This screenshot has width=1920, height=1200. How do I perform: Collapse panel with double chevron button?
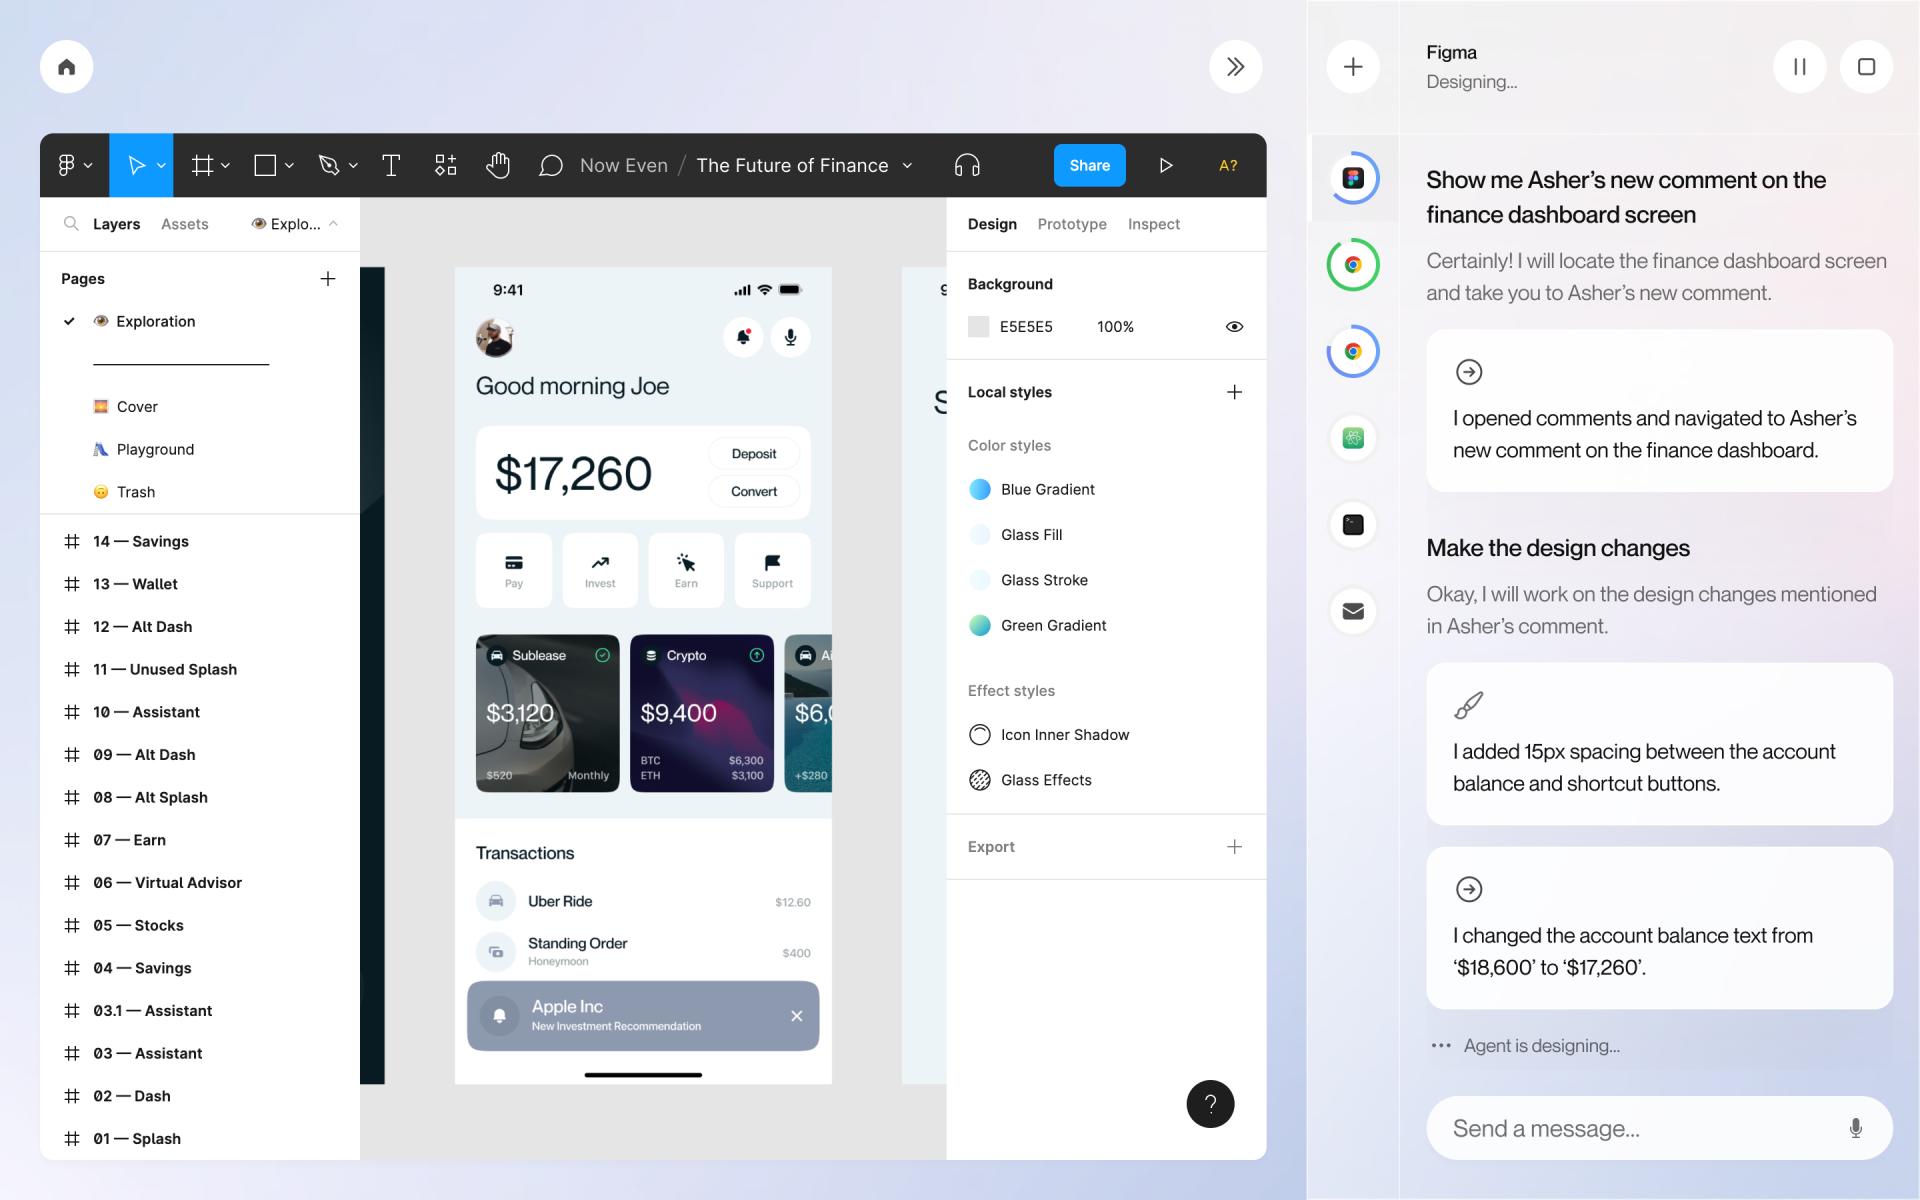tap(1236, 67)
